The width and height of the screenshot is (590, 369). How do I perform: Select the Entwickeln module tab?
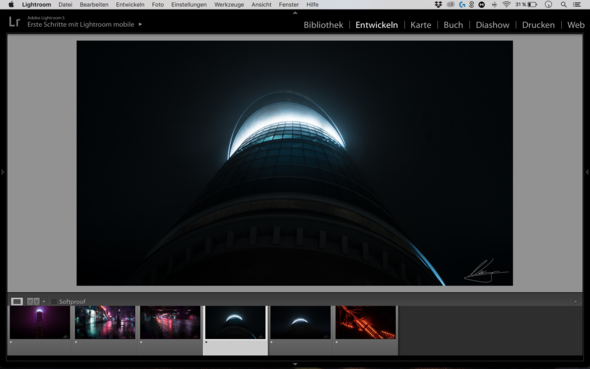click(x=377, y=25)
